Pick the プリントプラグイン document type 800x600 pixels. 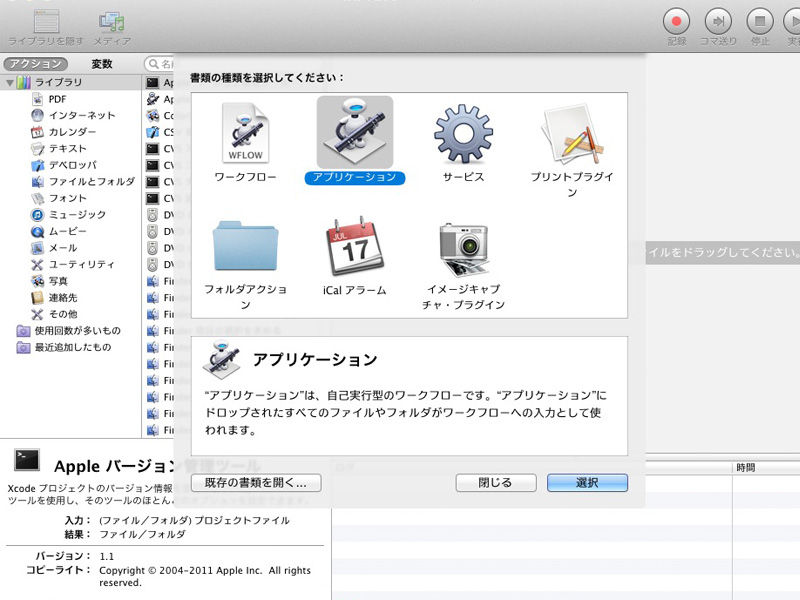pos(571,135)
